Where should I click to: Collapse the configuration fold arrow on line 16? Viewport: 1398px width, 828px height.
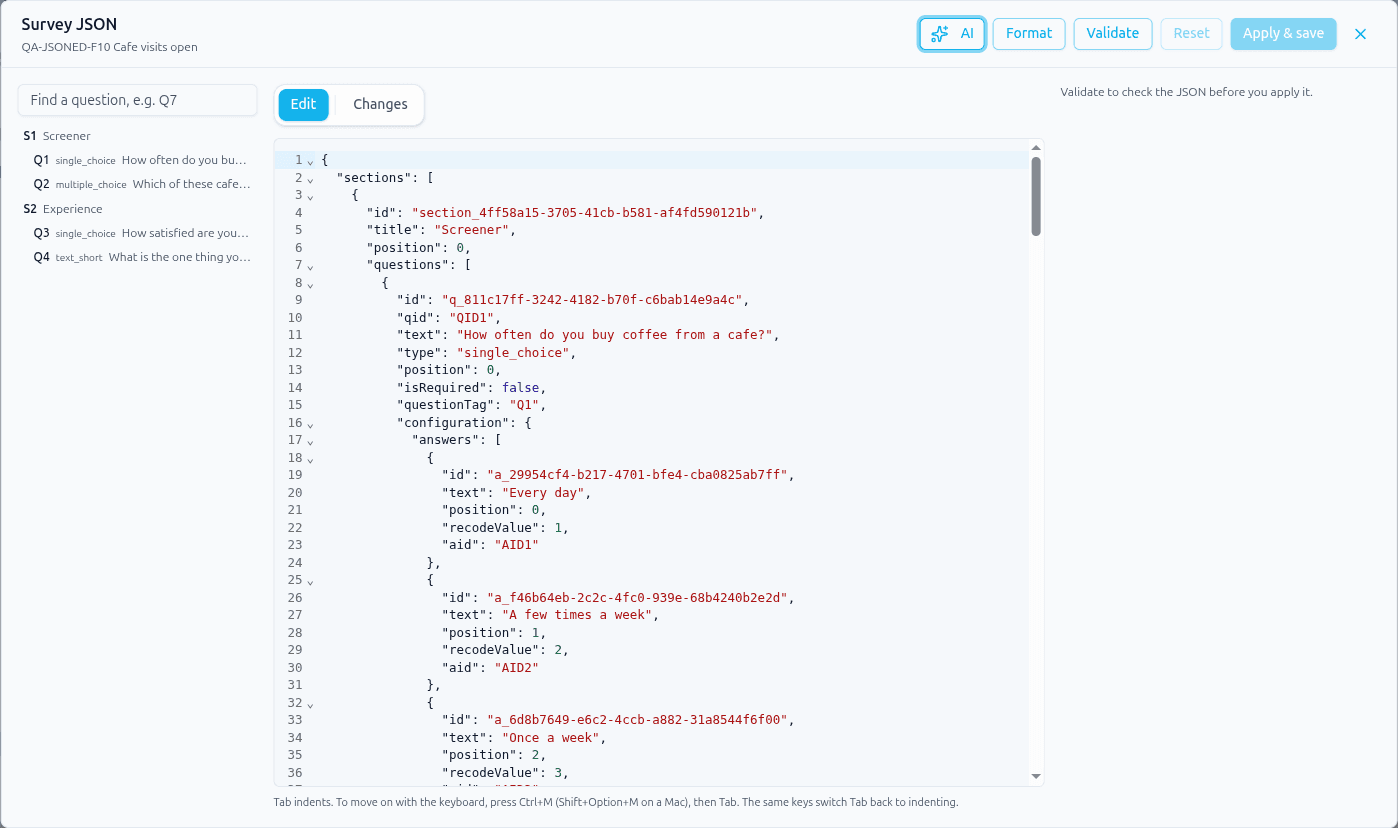pos(310,424)
